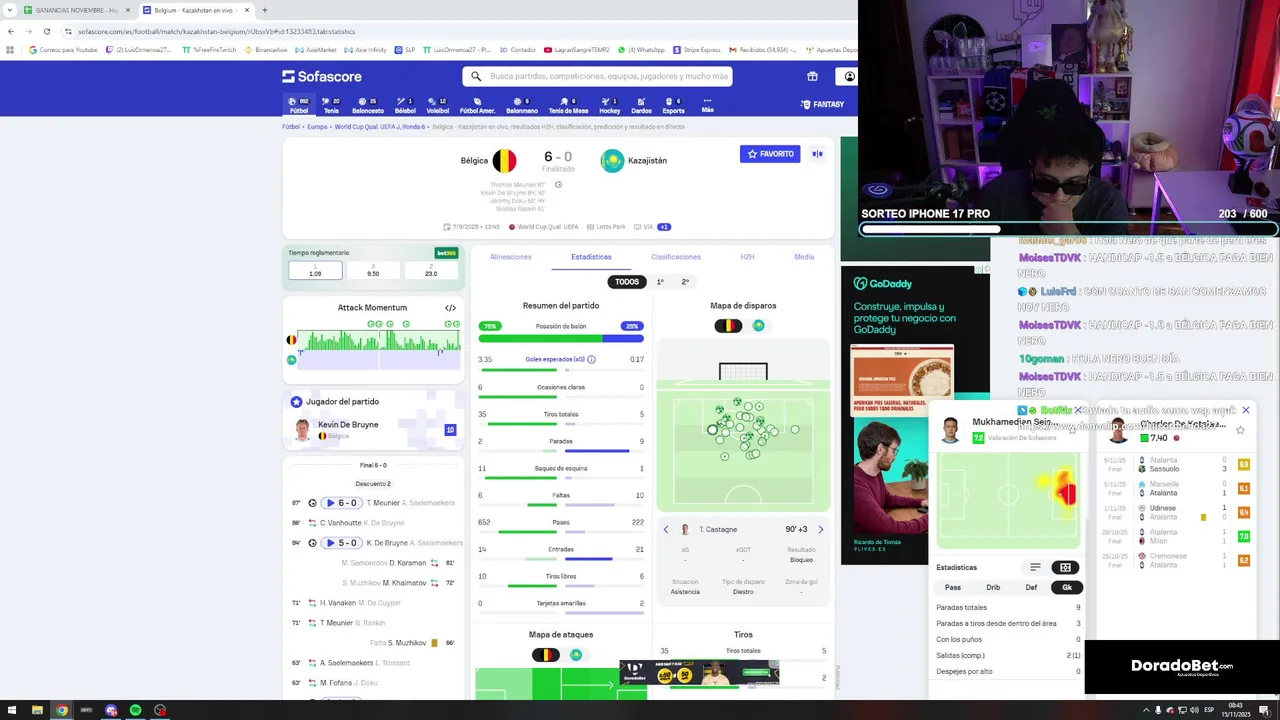Open the Sofascore home logo

click(x=322, y=76)
